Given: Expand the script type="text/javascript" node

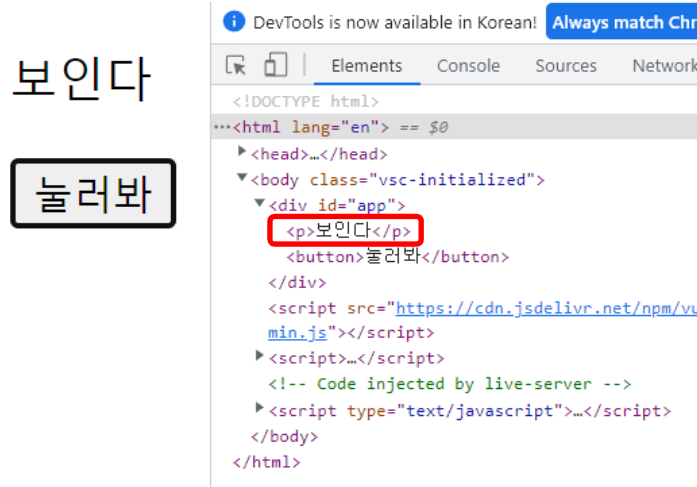Looking at the screenshot, I should [x=260, y=407].
